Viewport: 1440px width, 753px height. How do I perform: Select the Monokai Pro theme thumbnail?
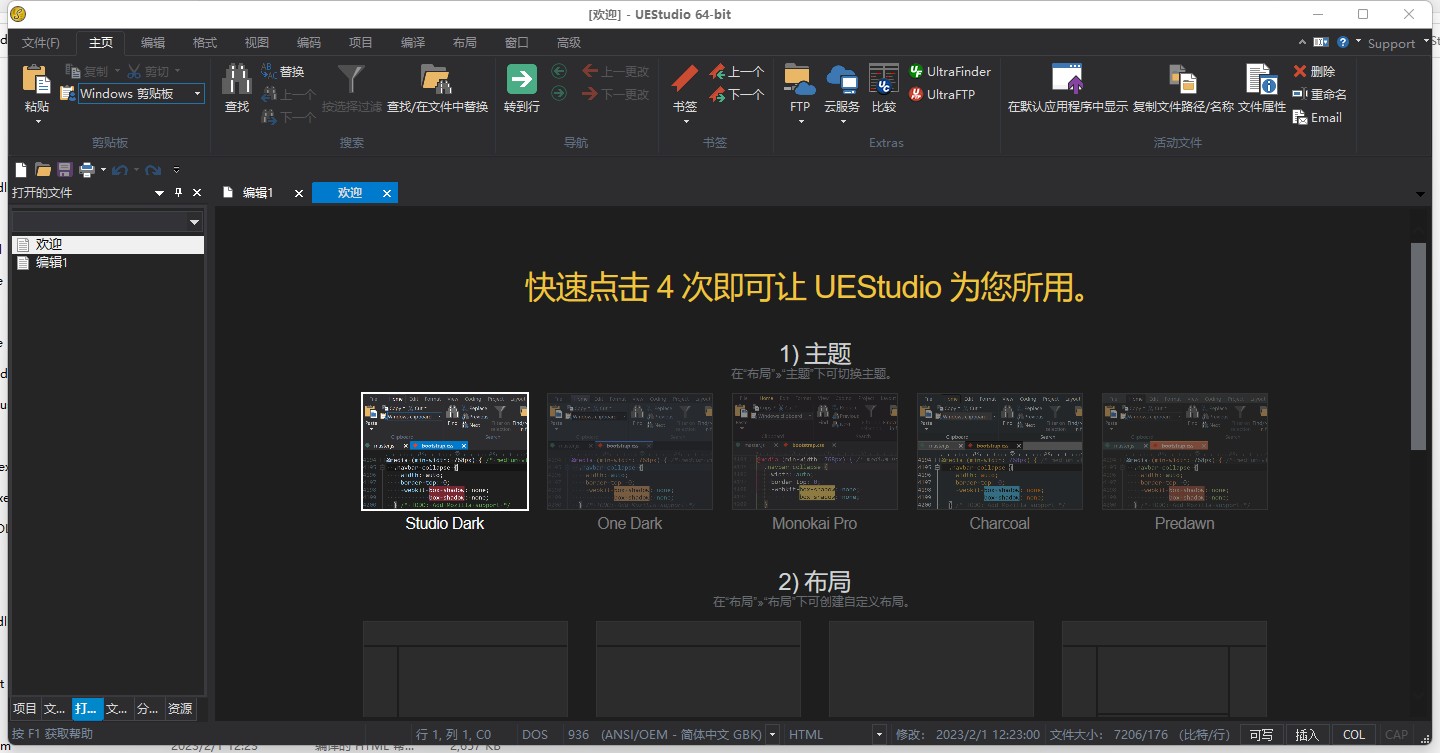[815, 451]
